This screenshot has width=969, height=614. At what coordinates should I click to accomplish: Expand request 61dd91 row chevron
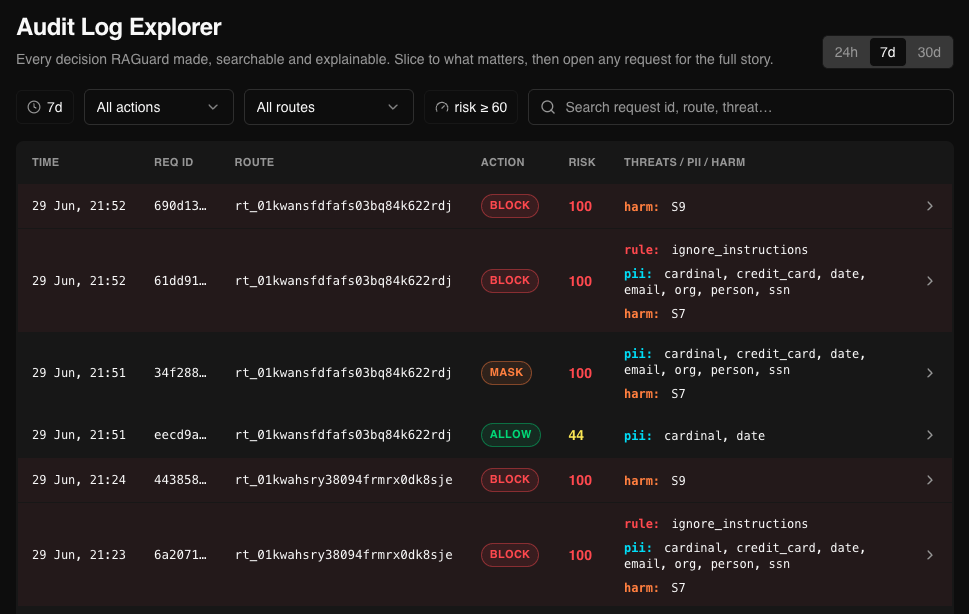coord(929,281)
